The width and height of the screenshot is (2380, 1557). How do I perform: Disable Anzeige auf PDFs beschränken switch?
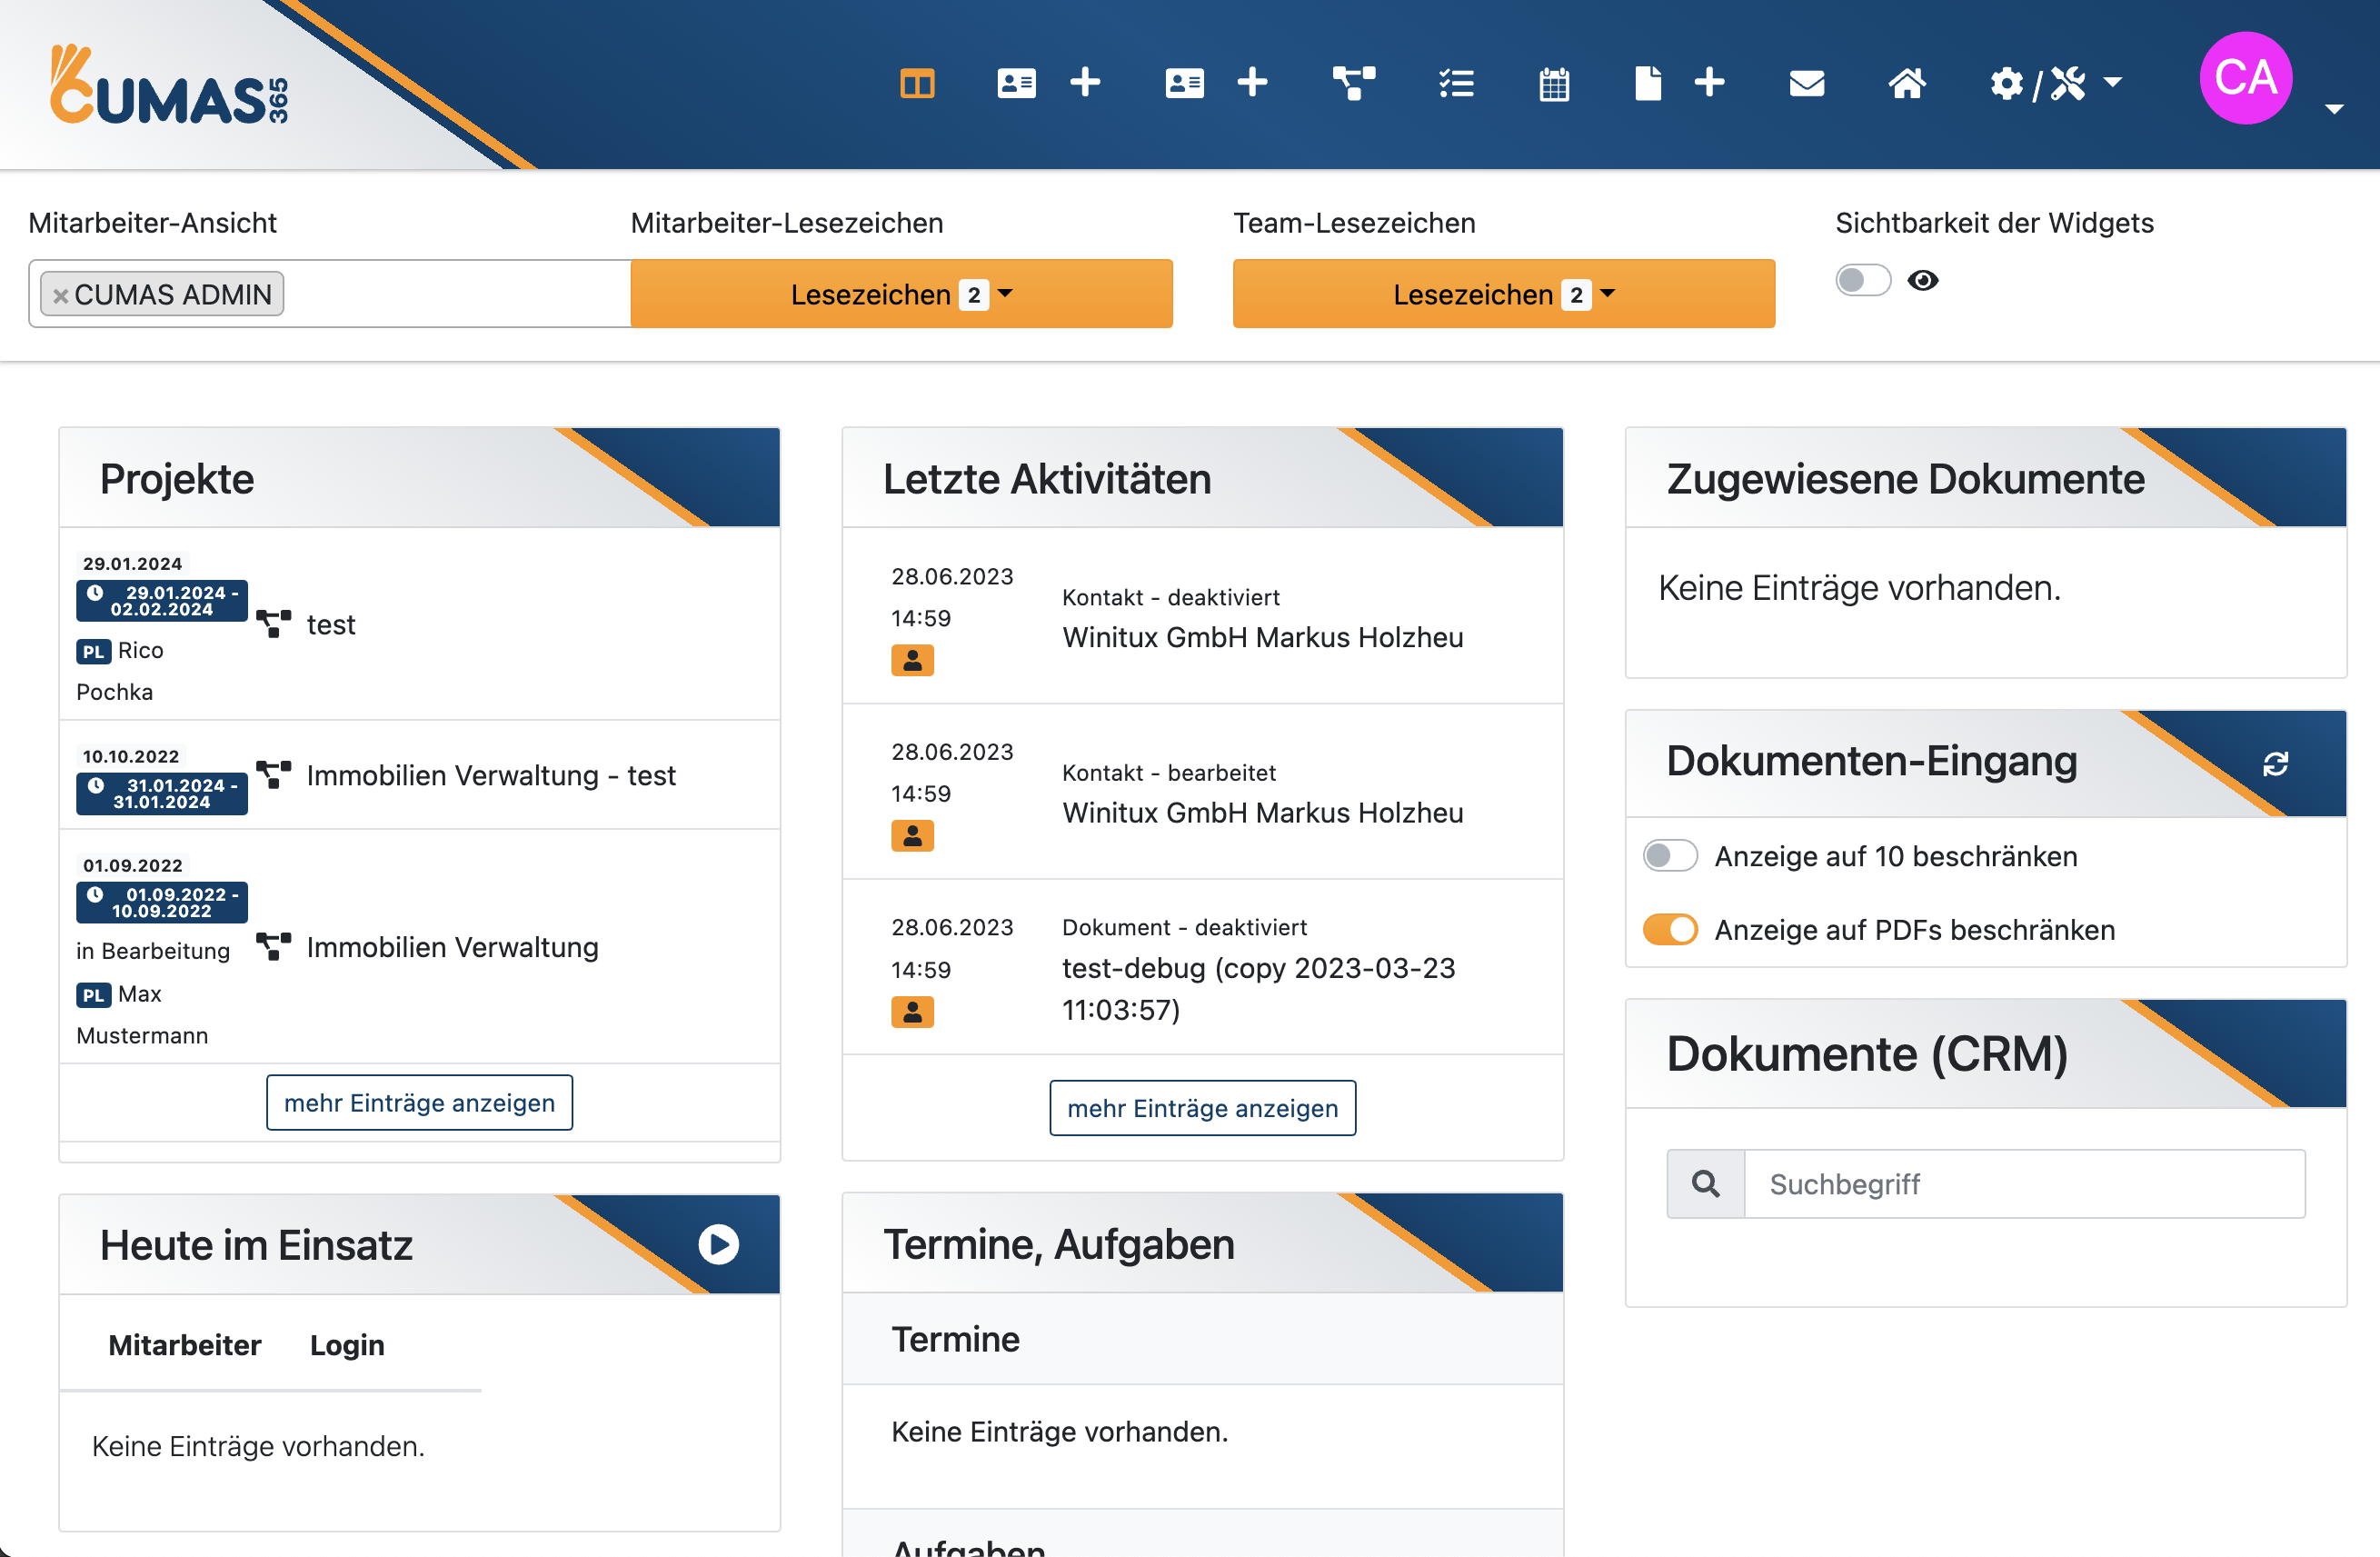pyautogui.click(x=1669, y=930)
